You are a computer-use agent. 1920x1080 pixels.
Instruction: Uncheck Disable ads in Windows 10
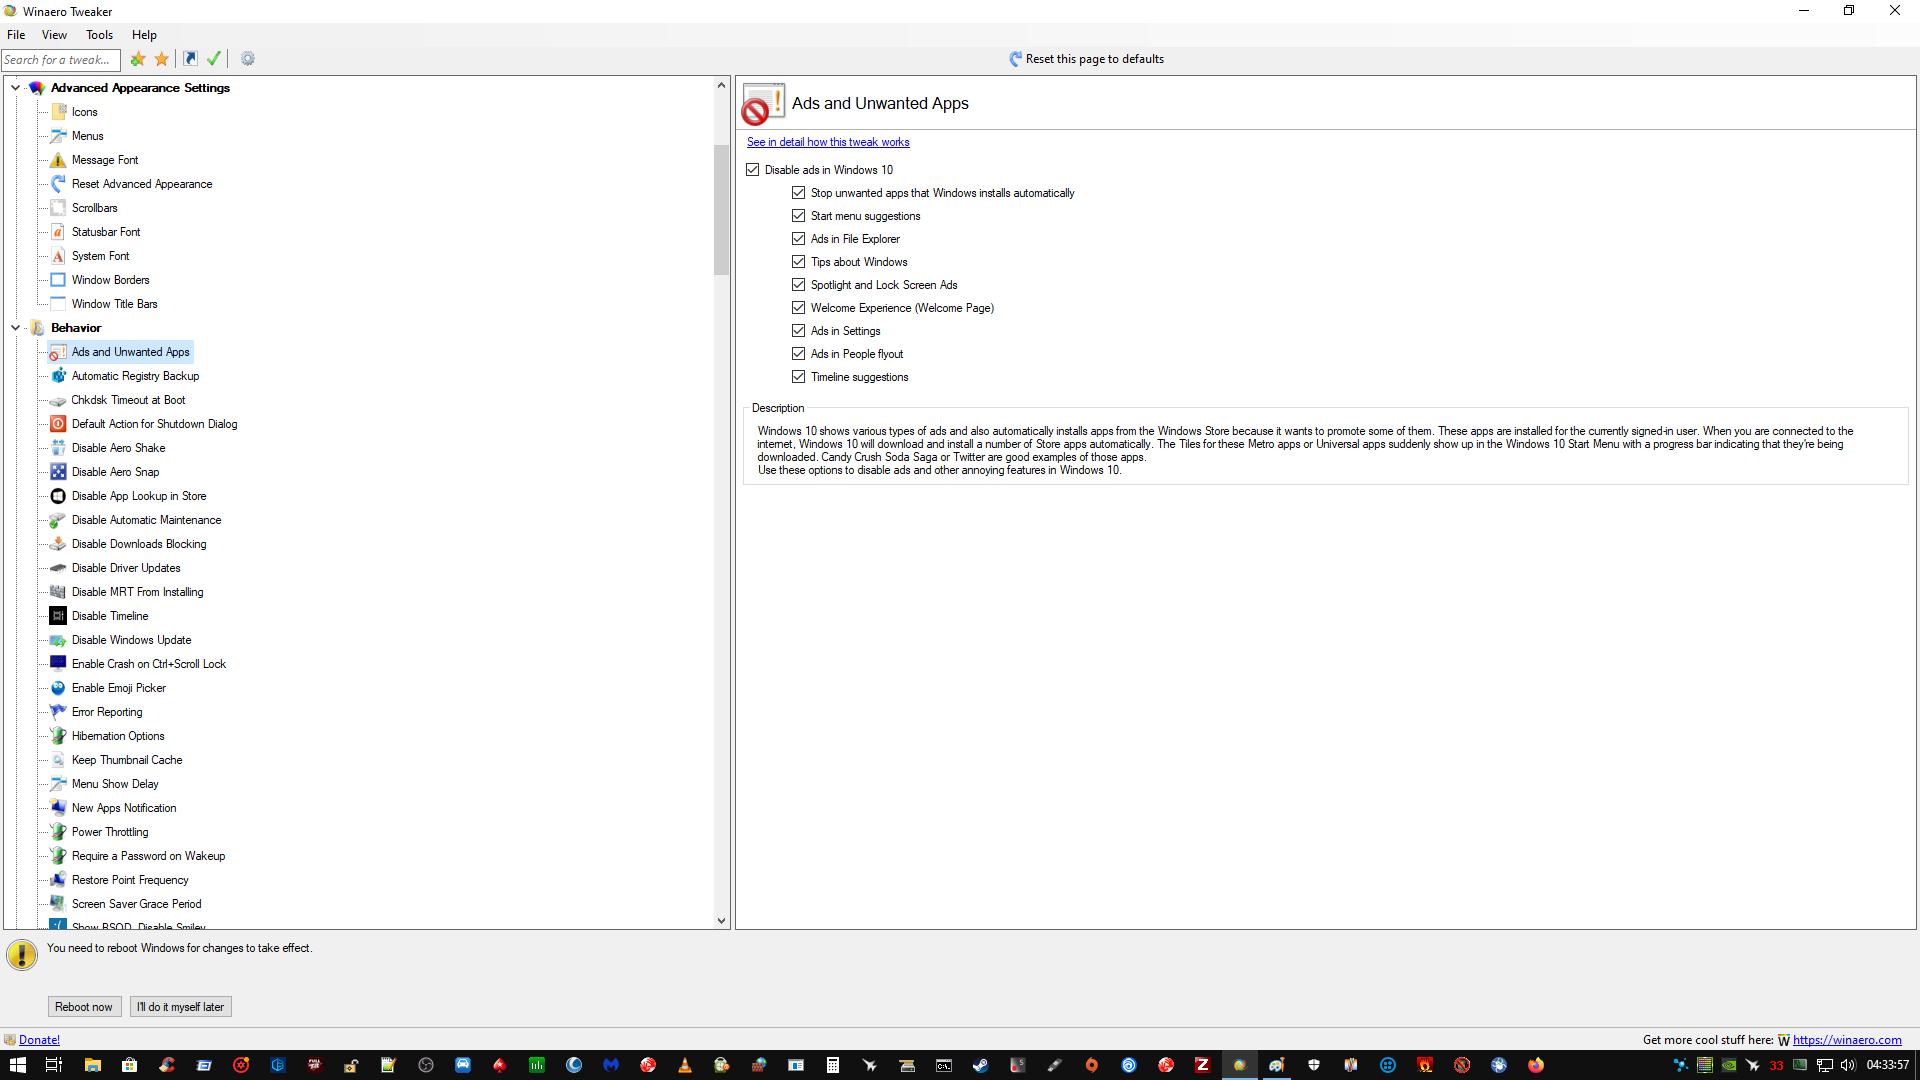(x=753, y=170)
